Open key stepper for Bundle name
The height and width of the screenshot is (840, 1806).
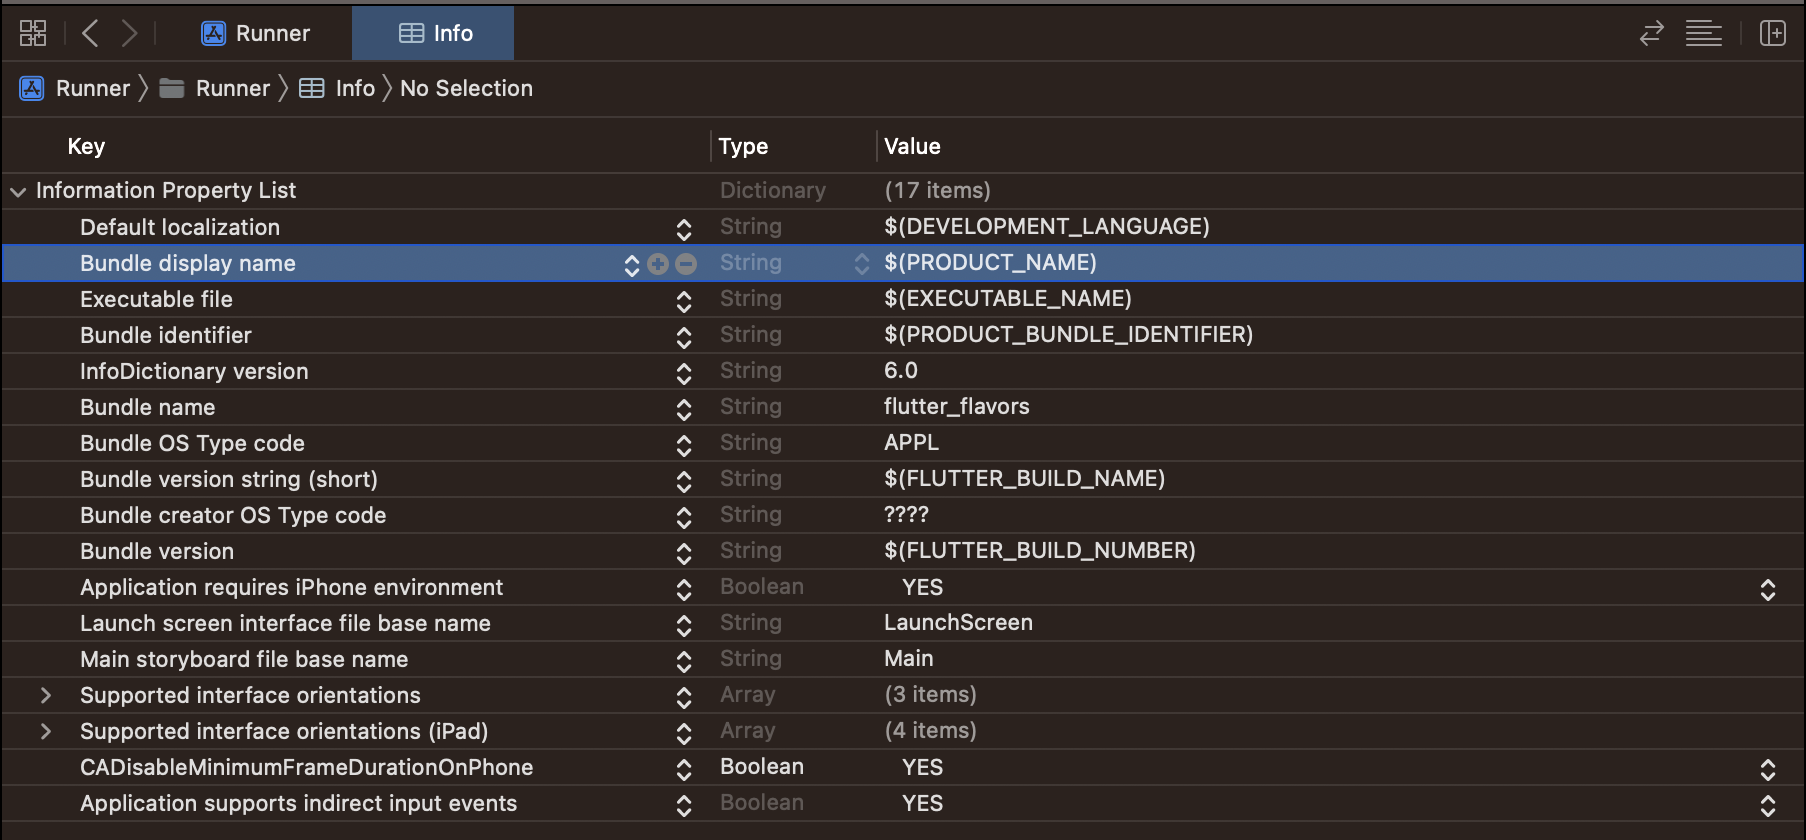point(684,409)
